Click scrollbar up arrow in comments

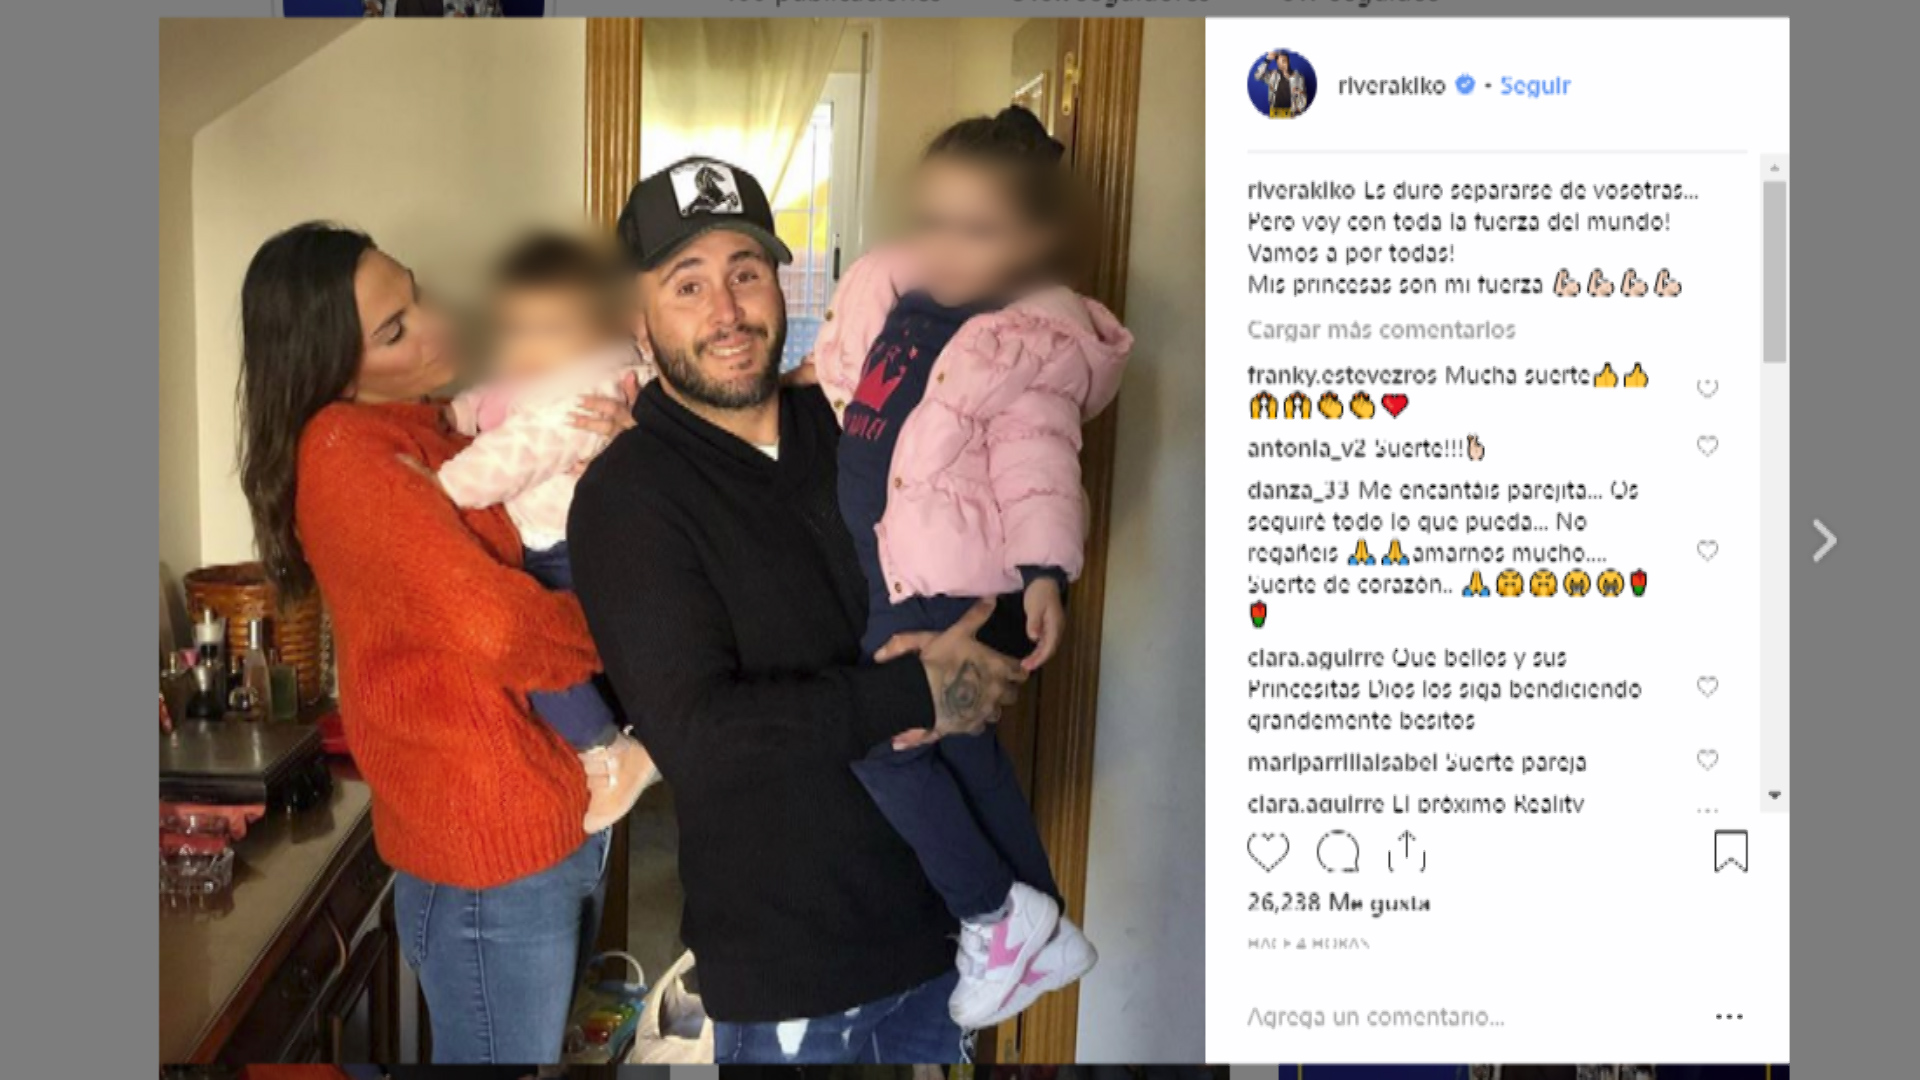point(1774,167)
